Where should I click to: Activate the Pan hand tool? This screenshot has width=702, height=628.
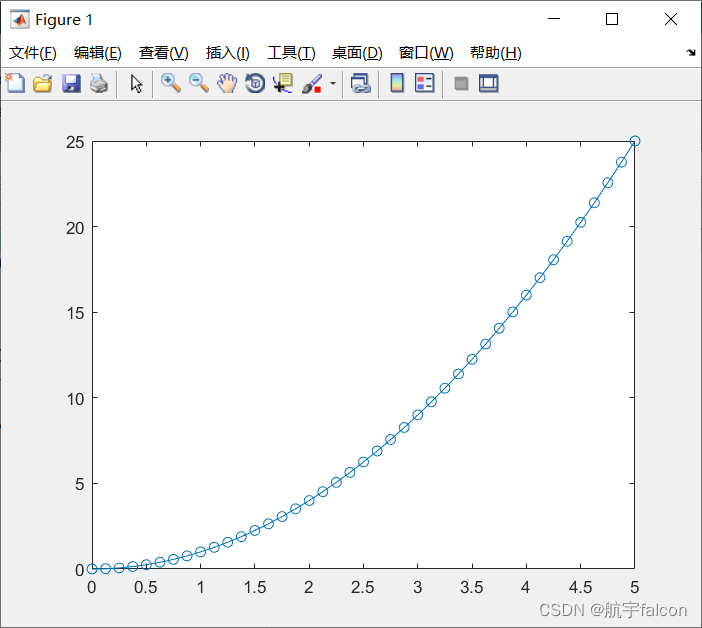227,84
